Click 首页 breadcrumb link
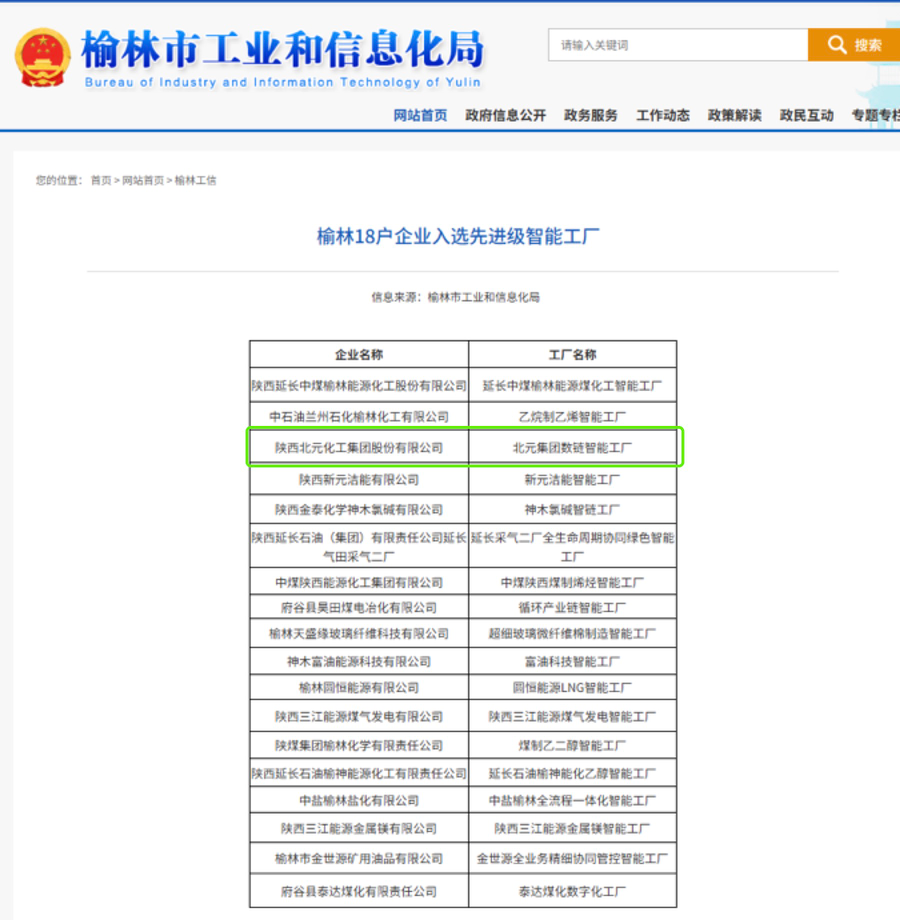 coord(101,180)
